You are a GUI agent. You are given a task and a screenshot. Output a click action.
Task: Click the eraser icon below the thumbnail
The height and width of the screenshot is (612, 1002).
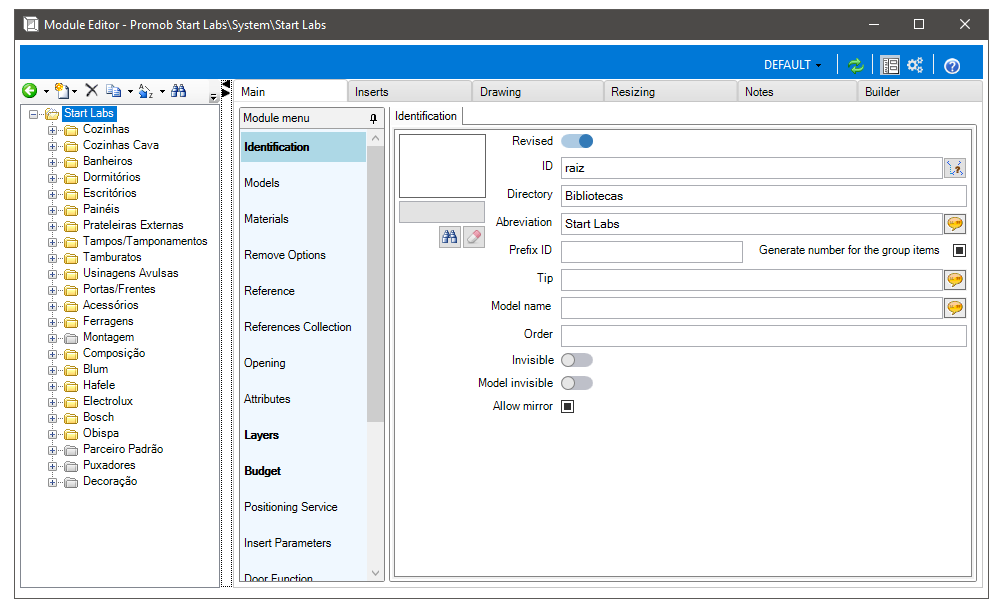pyautogui.click(x=474, y=236)
